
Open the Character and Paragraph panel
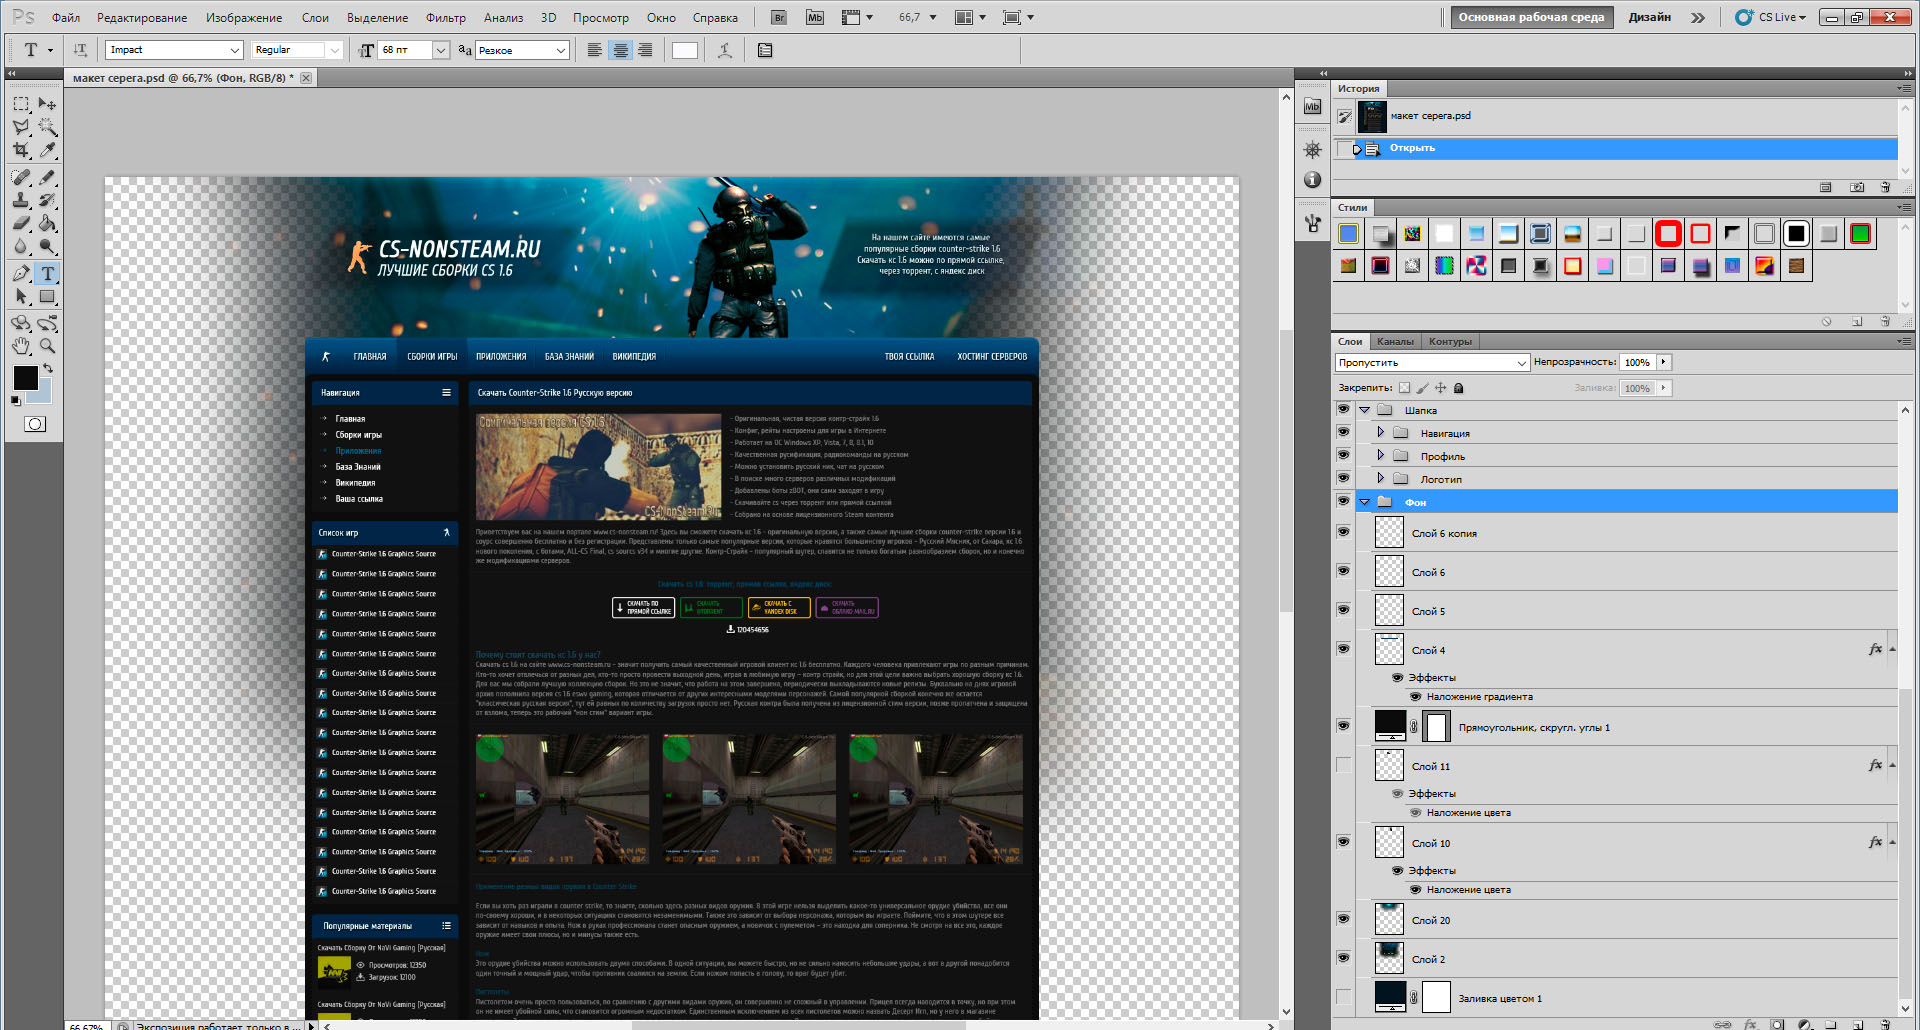(x=765, y=50)
